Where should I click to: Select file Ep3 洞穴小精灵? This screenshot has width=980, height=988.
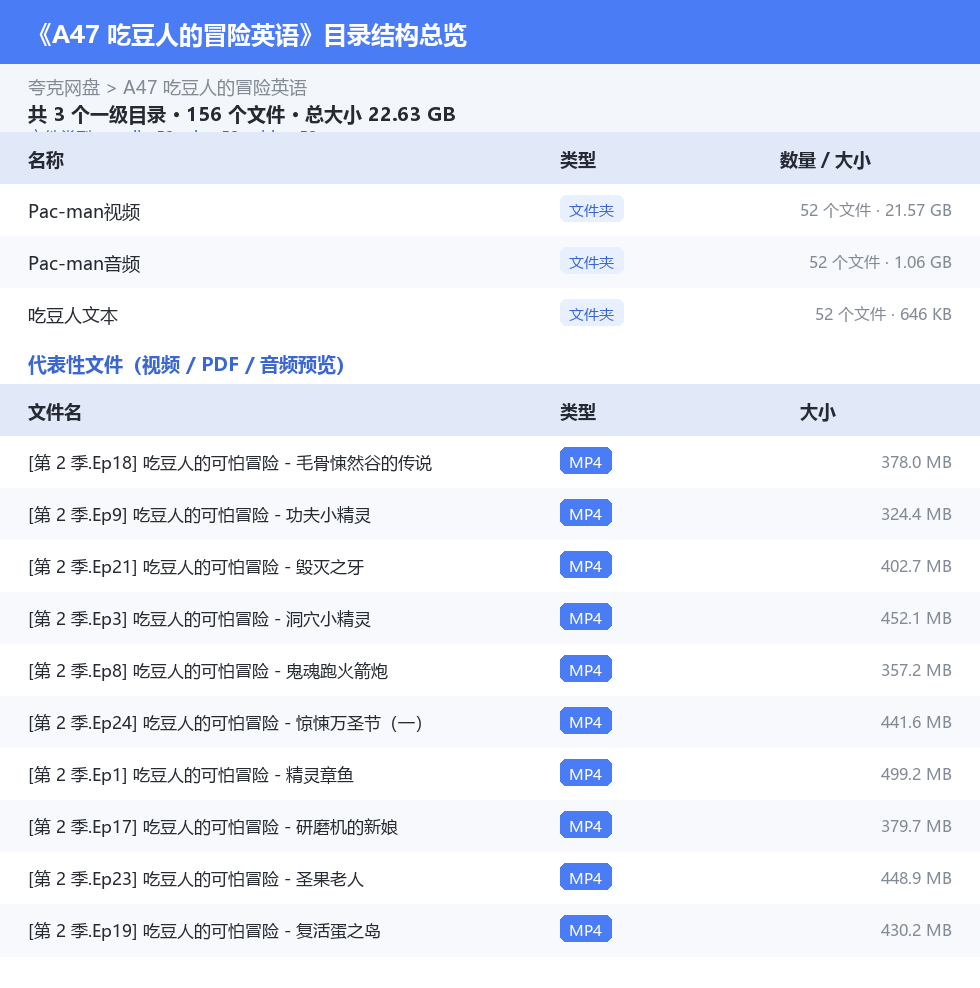click(490, 618)
